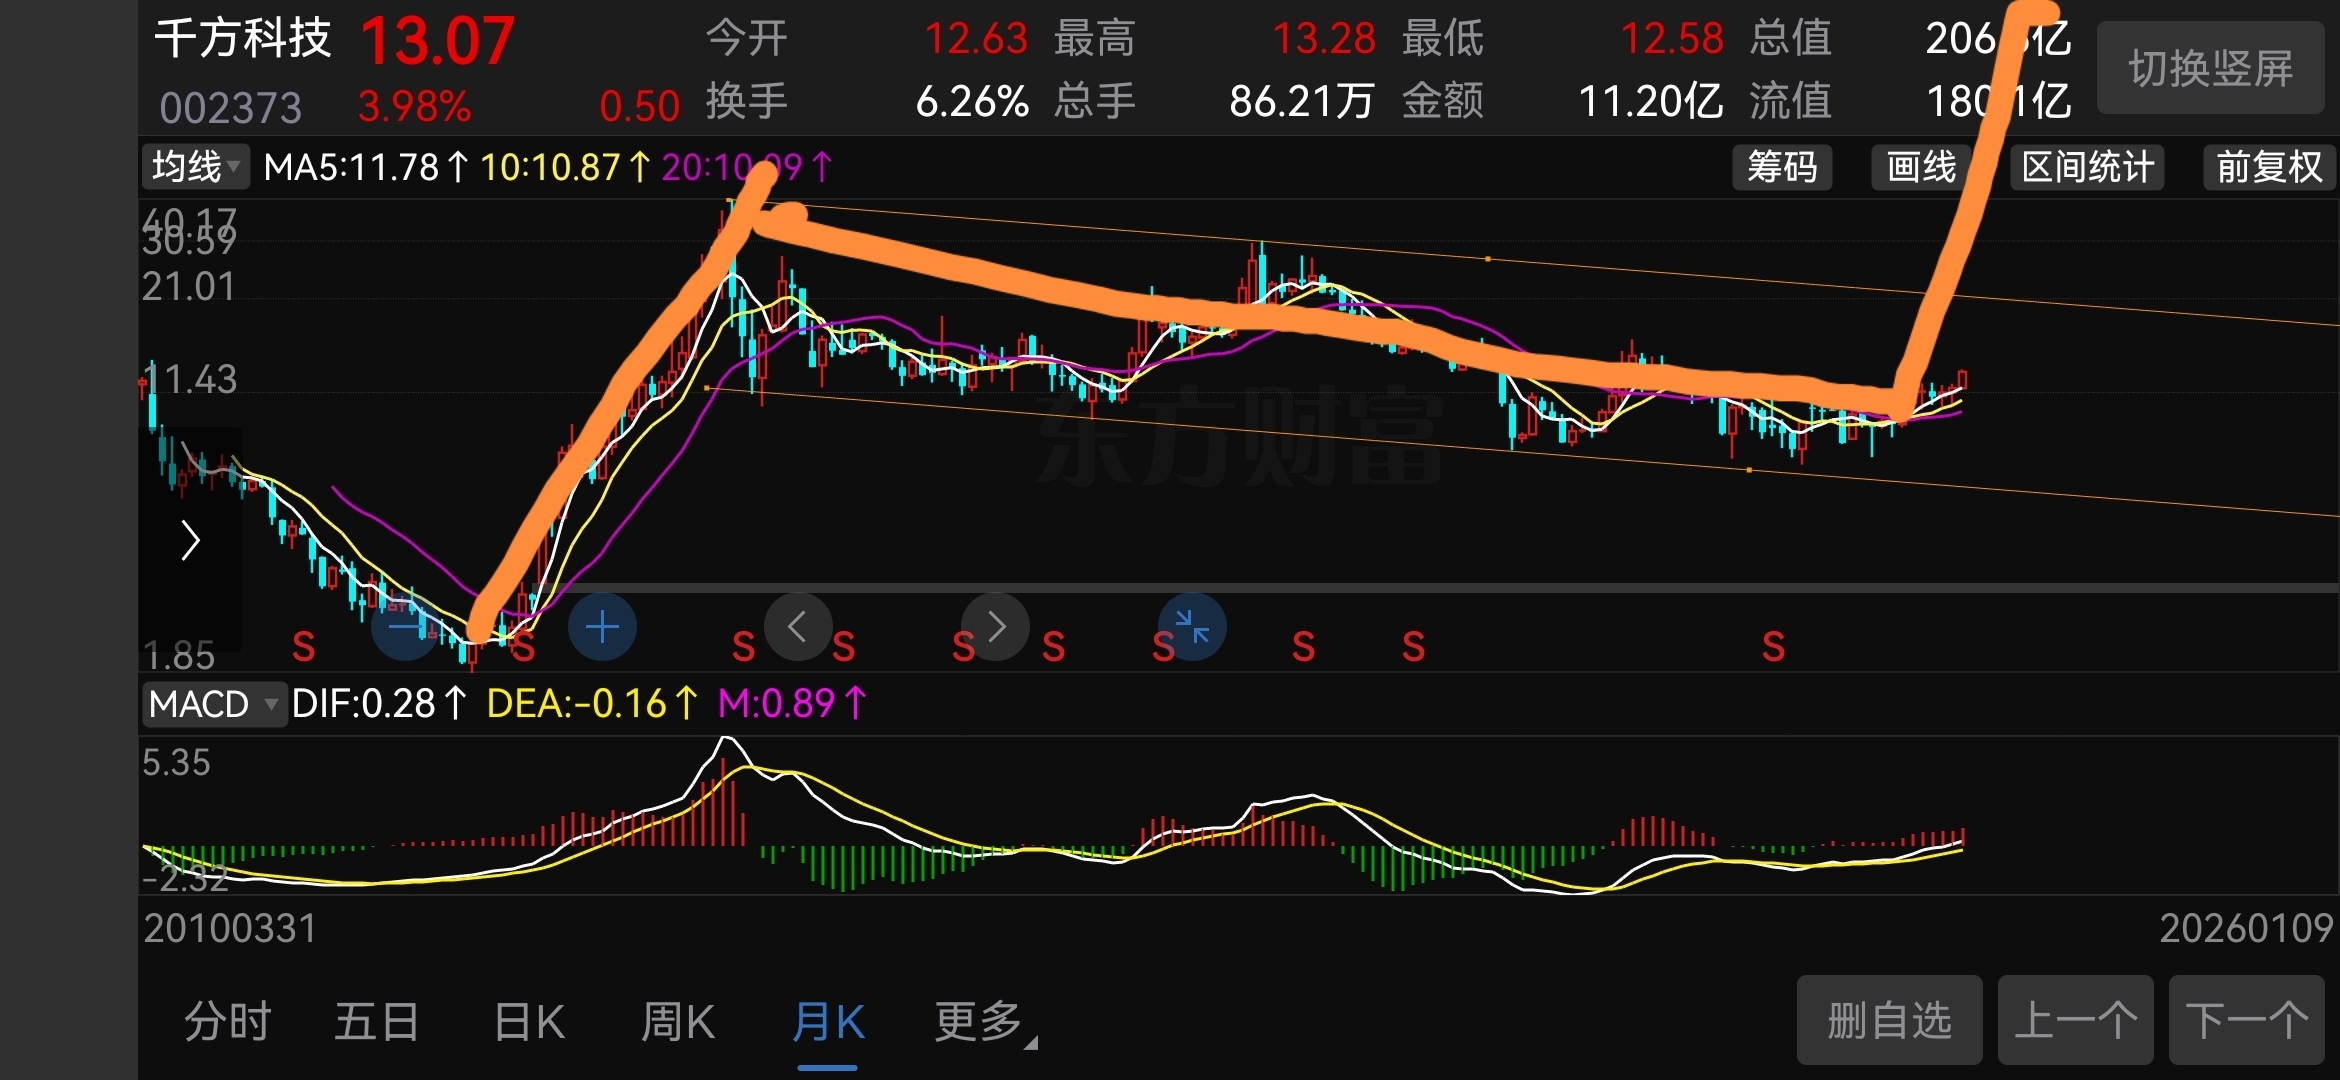This screenshot has height=1080, width=2340.
Task: Zoom out chart with minus icon
Action: pos(405,628)
